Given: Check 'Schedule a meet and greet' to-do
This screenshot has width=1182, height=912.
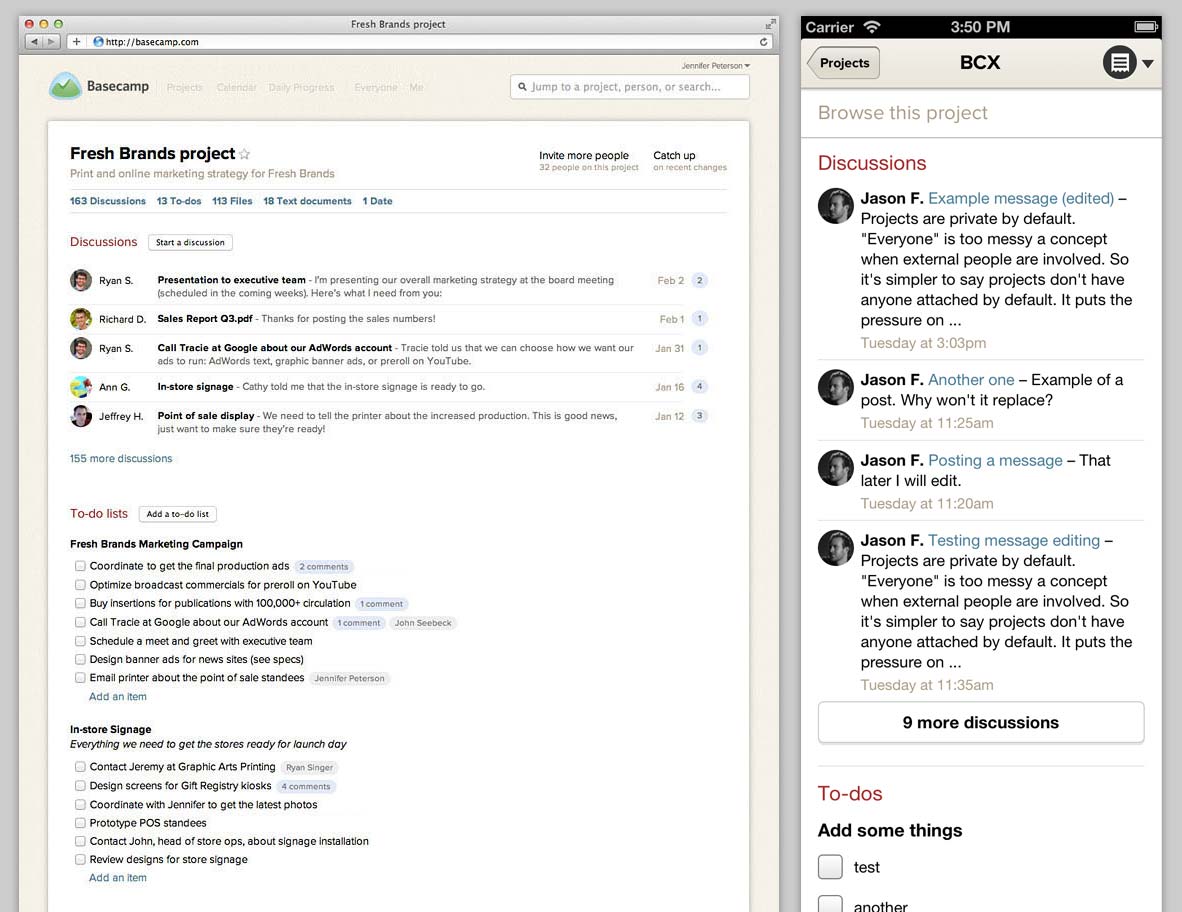Looking at the screenshot, I should point(80,641).
